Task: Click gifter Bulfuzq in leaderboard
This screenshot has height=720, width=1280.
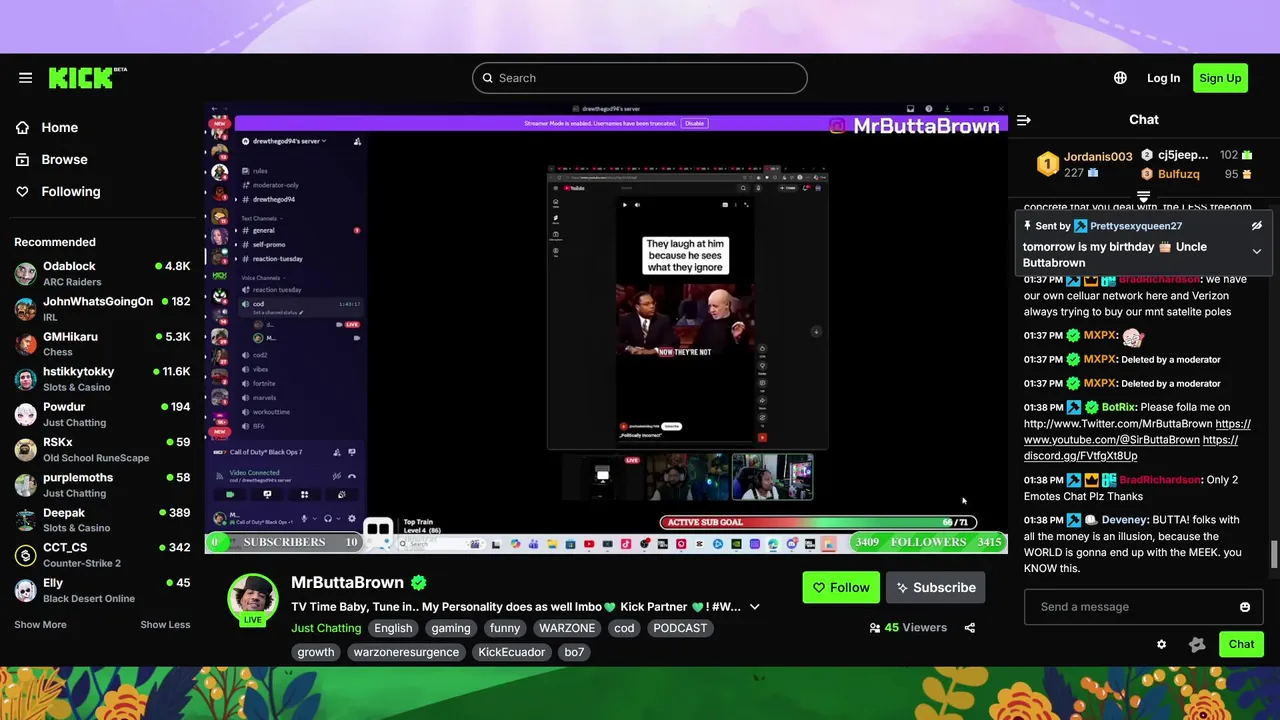Action: (1179, 174)
